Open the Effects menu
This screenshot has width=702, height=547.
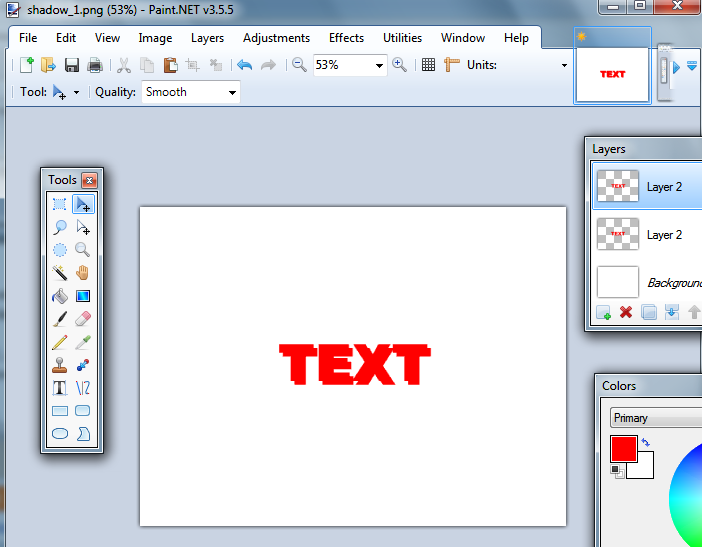(x=347, y=38)
